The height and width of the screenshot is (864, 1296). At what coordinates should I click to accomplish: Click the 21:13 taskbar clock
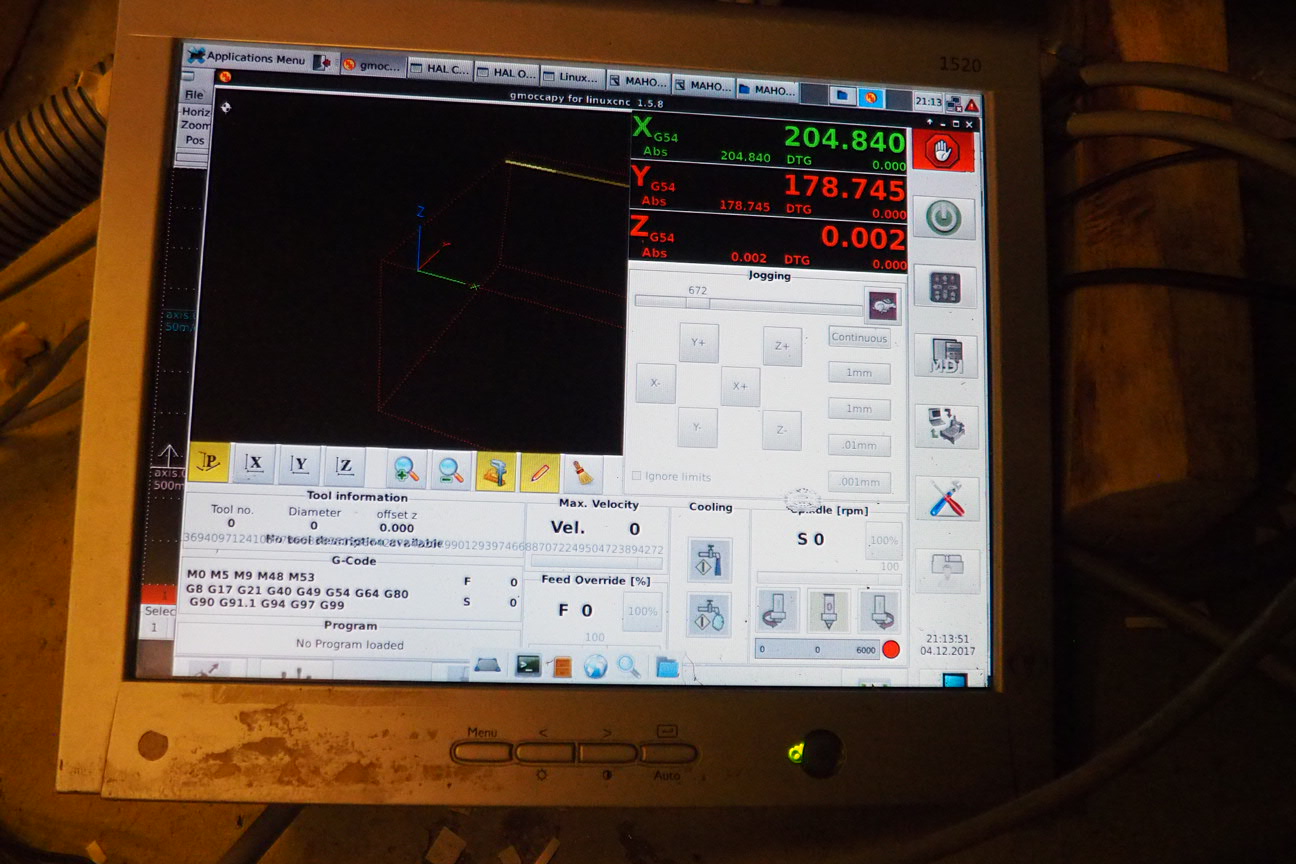928,101
